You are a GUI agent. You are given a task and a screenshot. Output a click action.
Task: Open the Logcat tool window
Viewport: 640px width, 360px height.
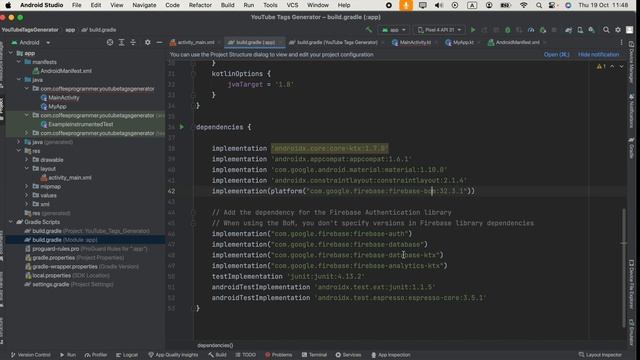[x=127, y=355]
